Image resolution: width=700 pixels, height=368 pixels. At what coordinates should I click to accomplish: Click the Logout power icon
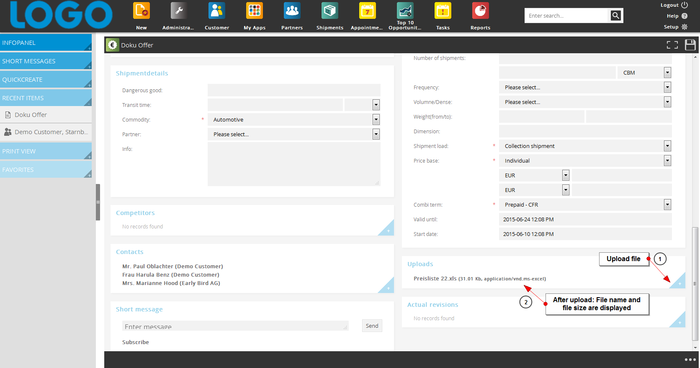click(x=684, y=5)
